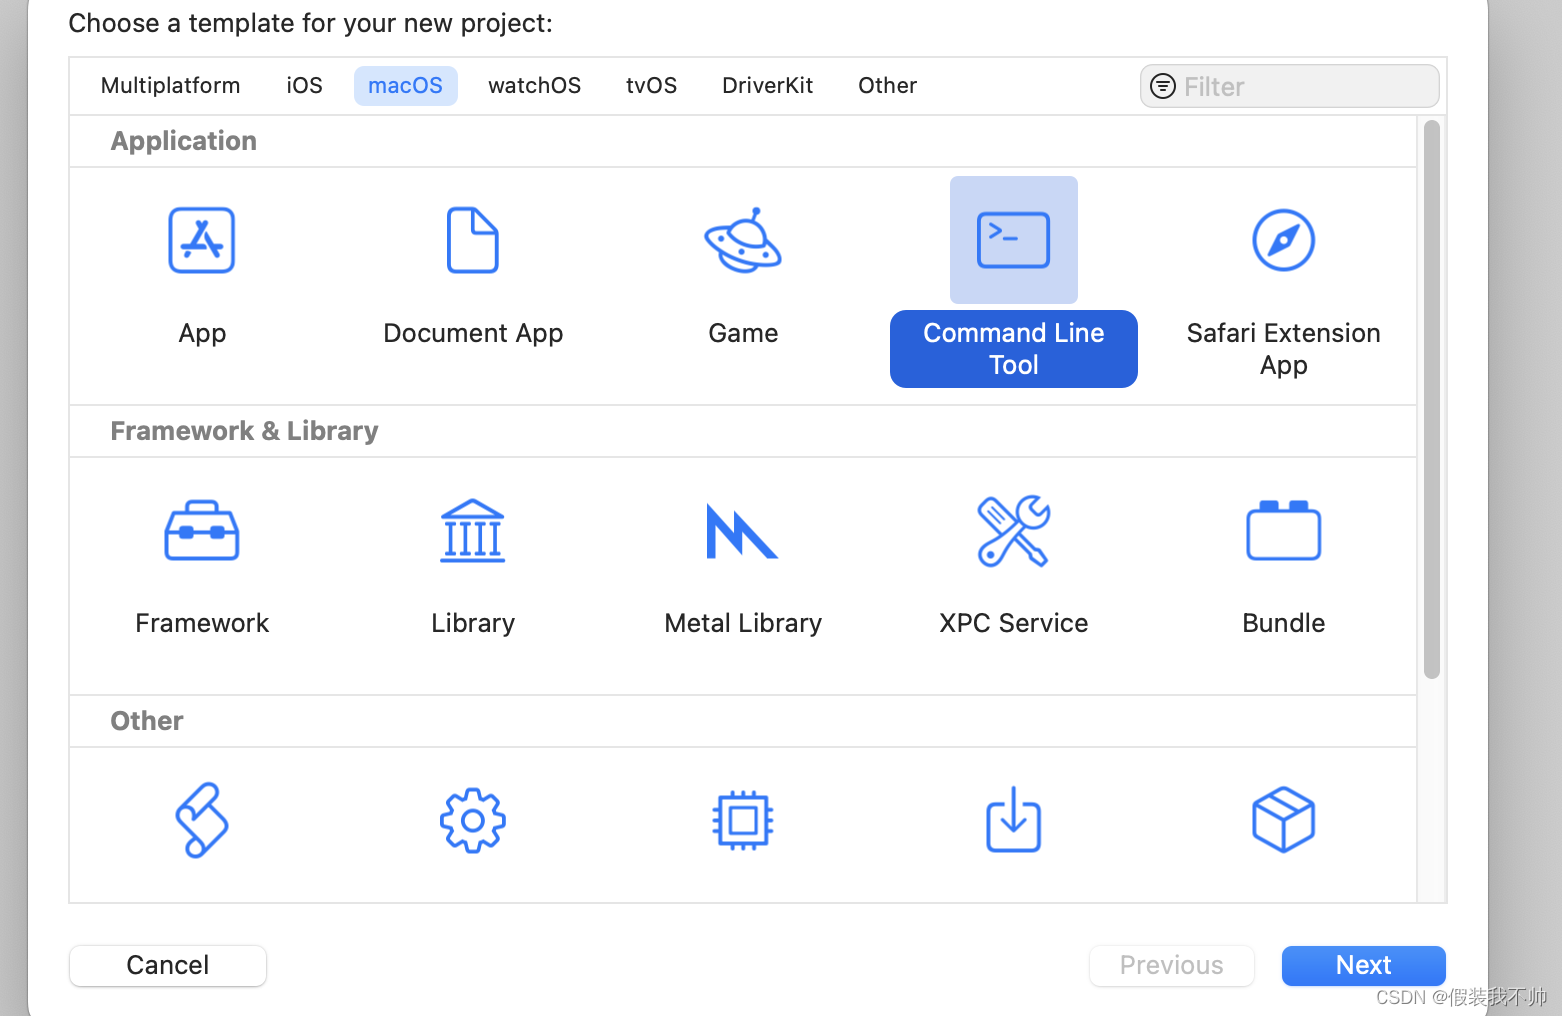Select the Document App template icon
Viewport: 1562px width, 1016px height.
tap(473, 240)
